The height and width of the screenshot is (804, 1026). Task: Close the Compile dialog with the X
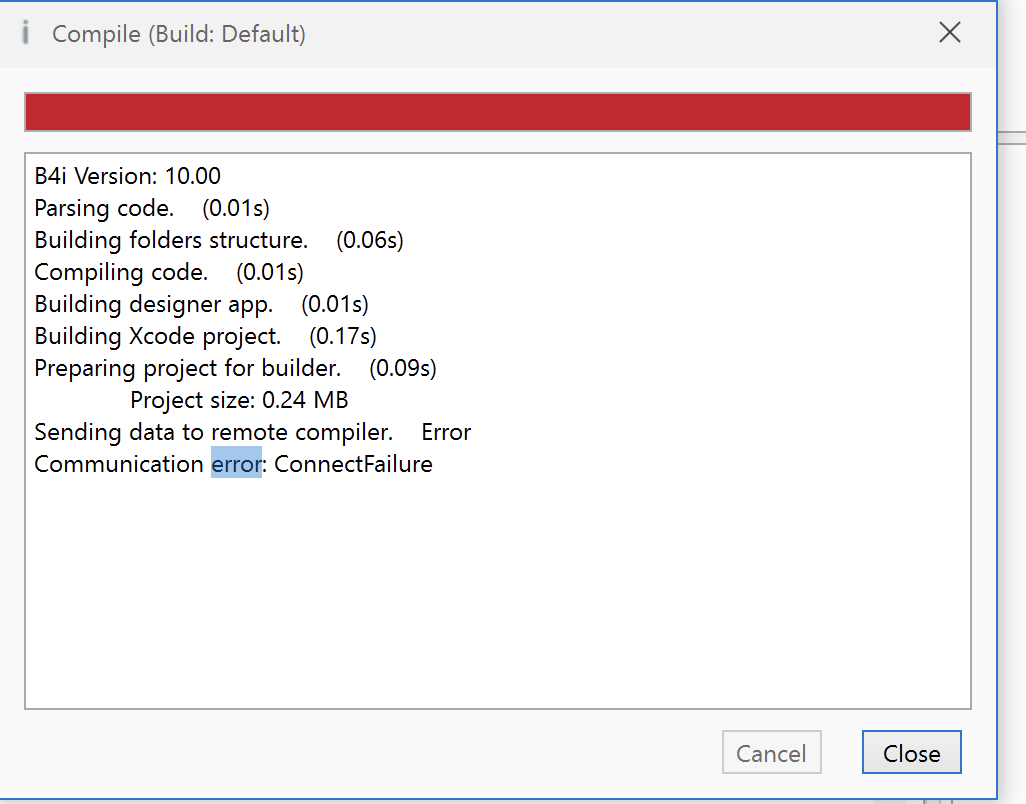950,33
